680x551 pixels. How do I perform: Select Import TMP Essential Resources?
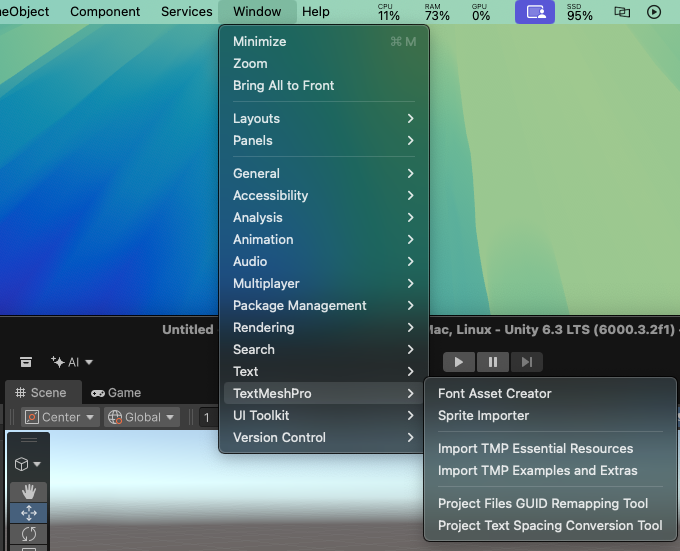tap(550, 449)
